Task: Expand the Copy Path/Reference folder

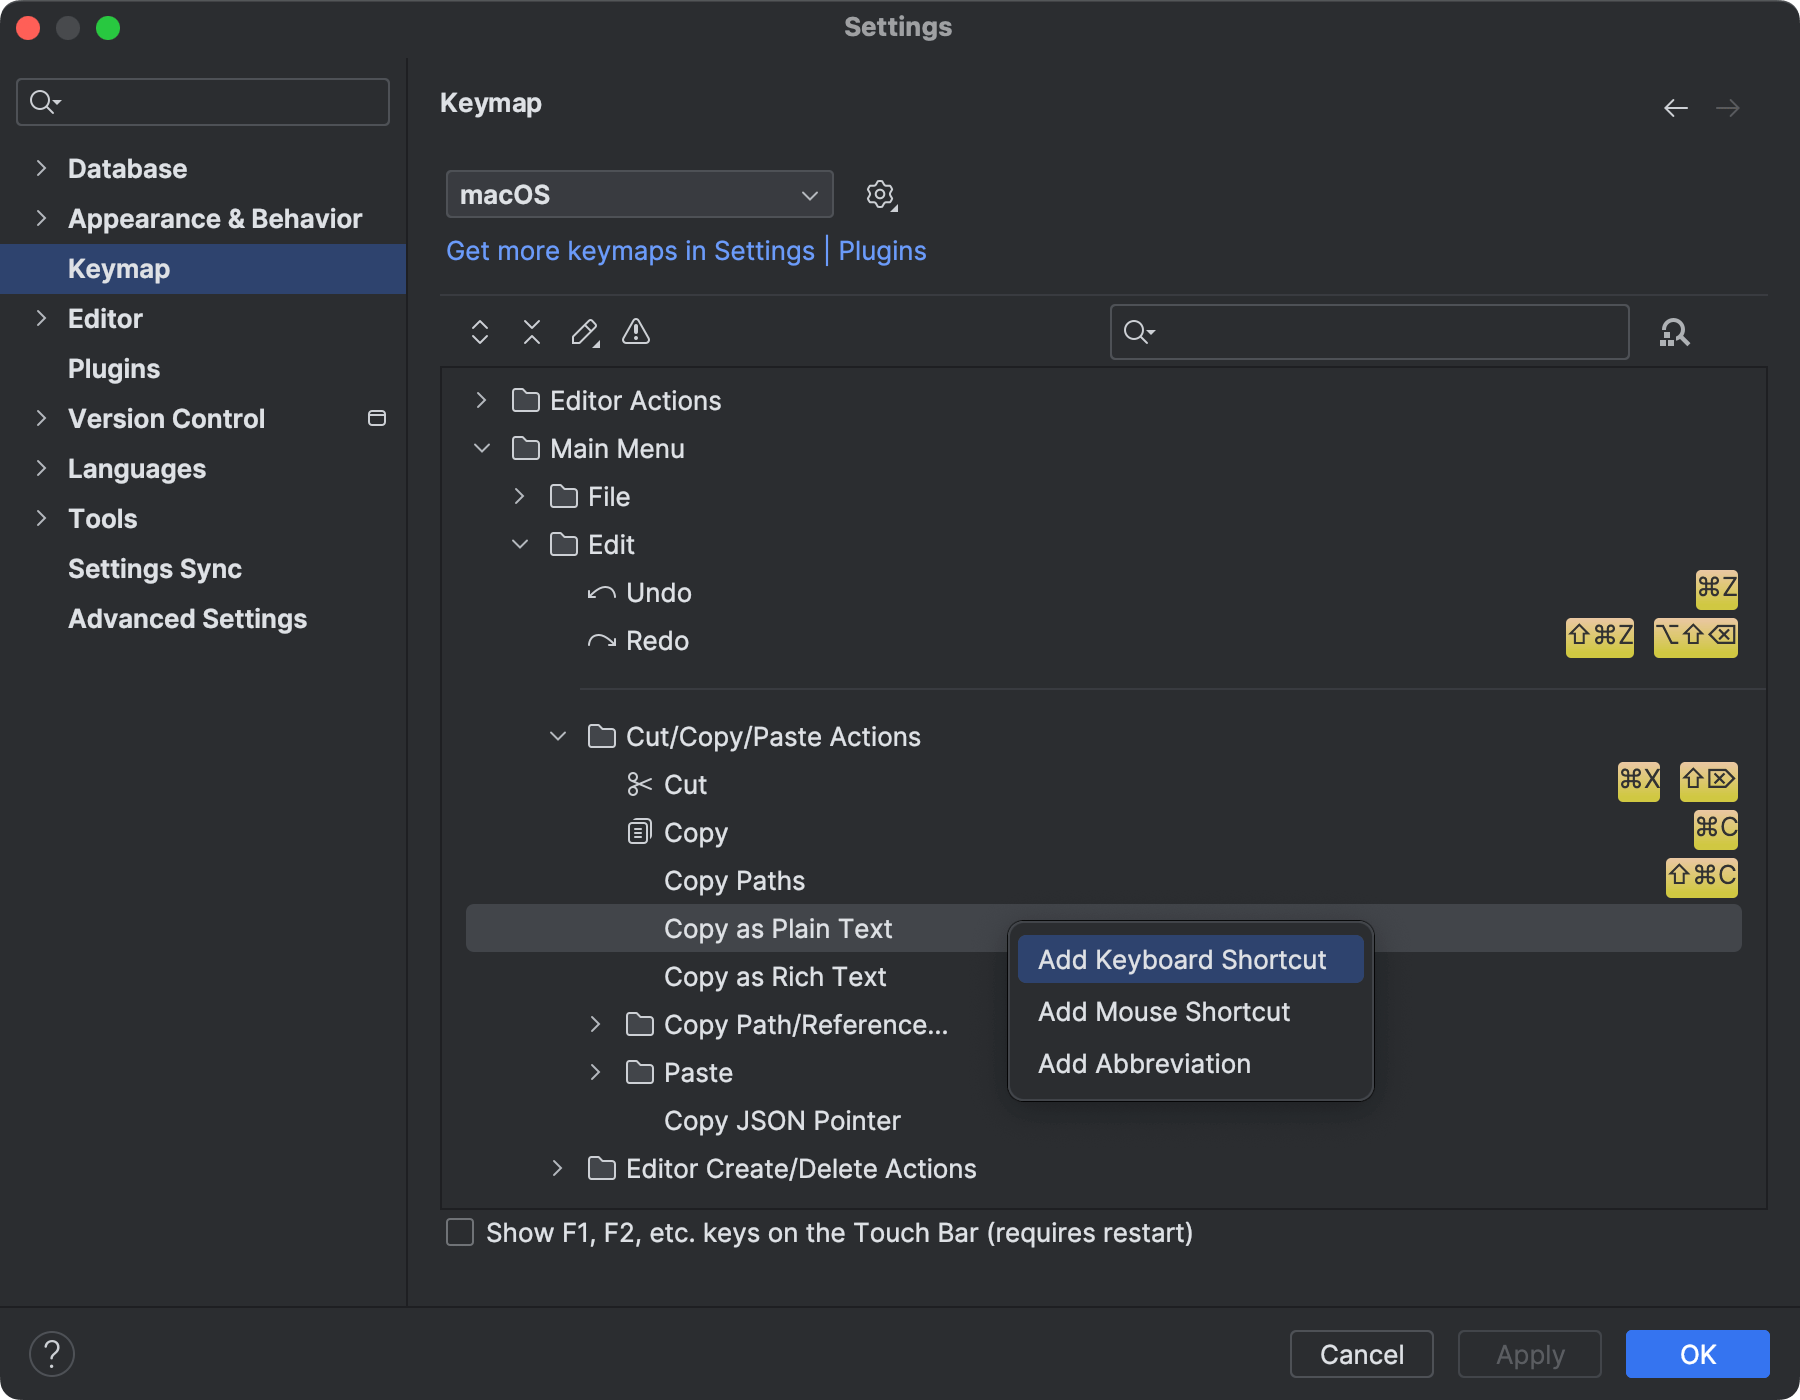Action: (x=595, y=1024)
